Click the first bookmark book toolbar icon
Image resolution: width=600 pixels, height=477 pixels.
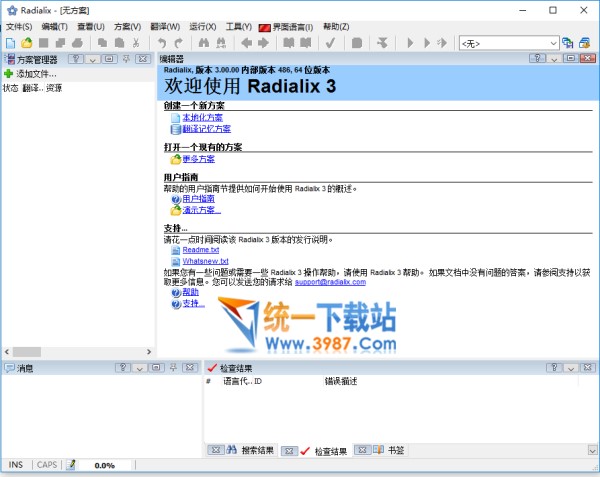pos(289,43)
